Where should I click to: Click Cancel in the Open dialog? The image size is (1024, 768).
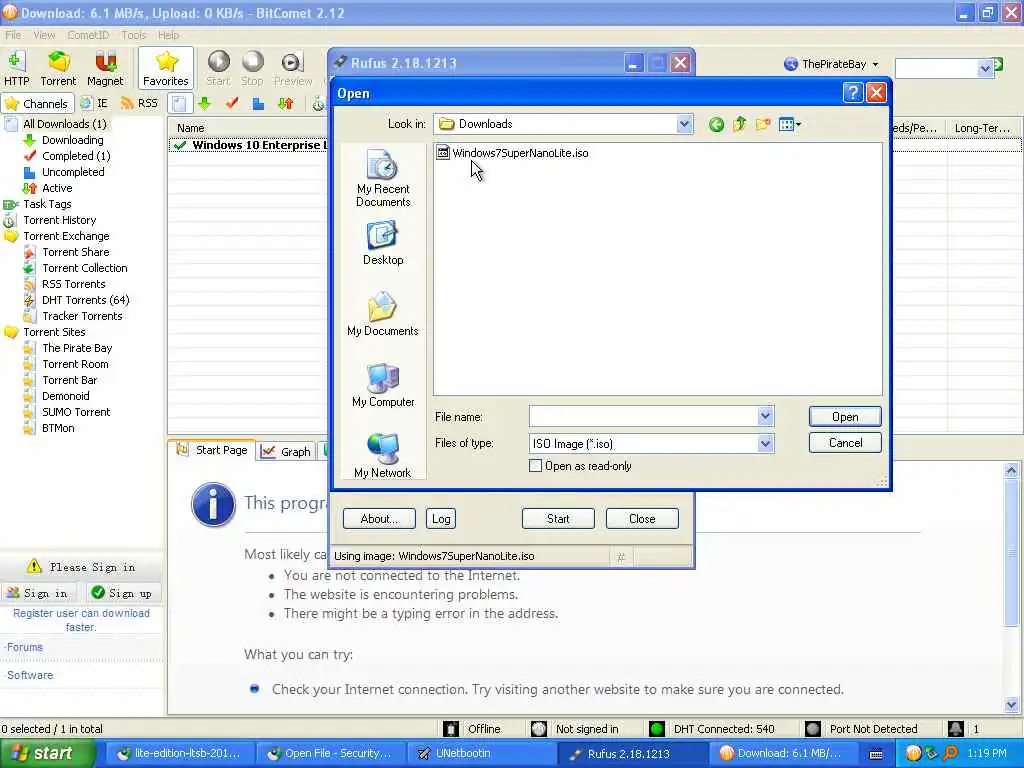tap(845, 443)
